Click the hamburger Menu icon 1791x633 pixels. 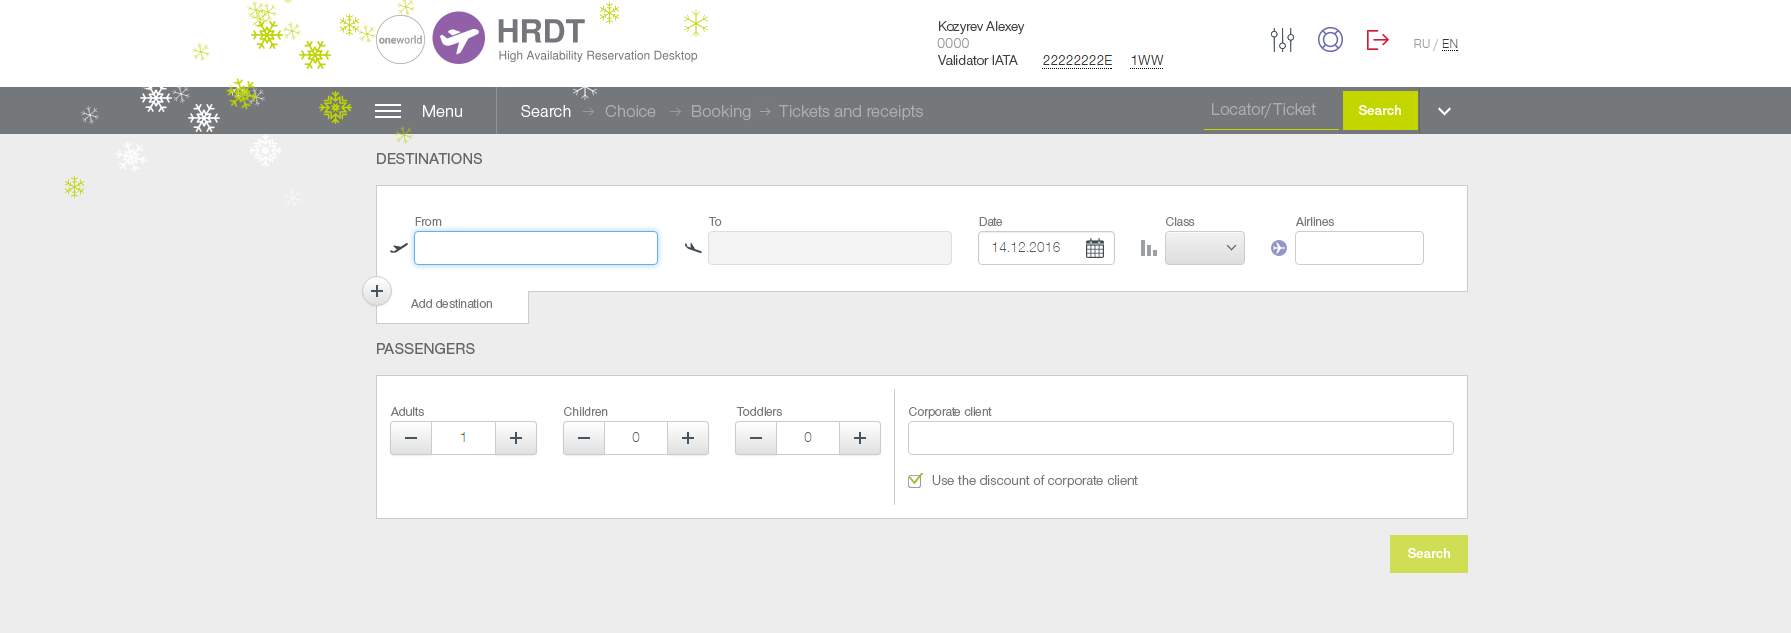tap(388, 111)
